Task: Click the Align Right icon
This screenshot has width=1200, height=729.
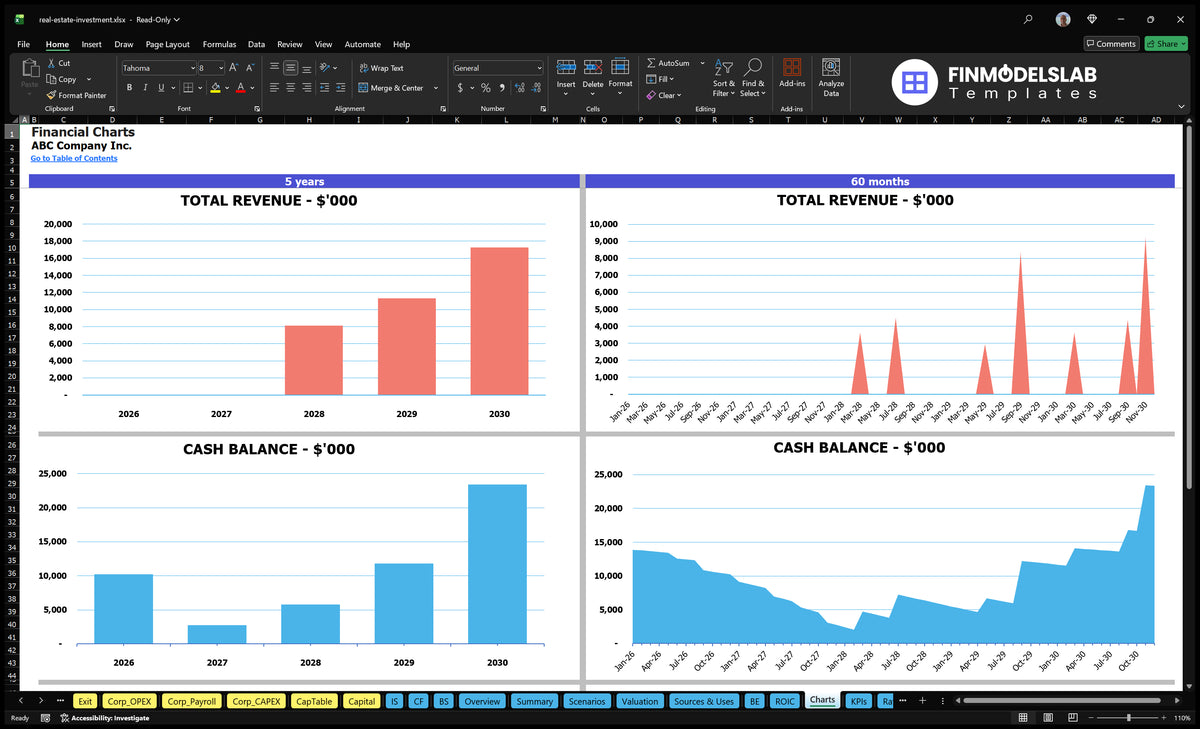Action: (307, 88)
